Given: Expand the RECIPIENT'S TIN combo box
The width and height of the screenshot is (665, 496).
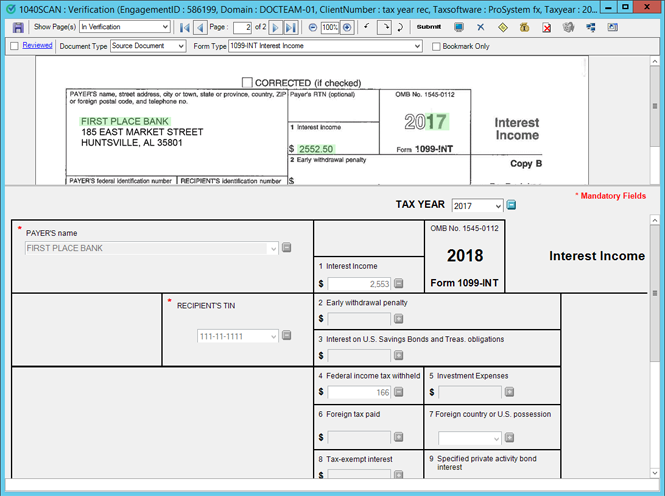Looking at the screenshot, I should [274, 337].
